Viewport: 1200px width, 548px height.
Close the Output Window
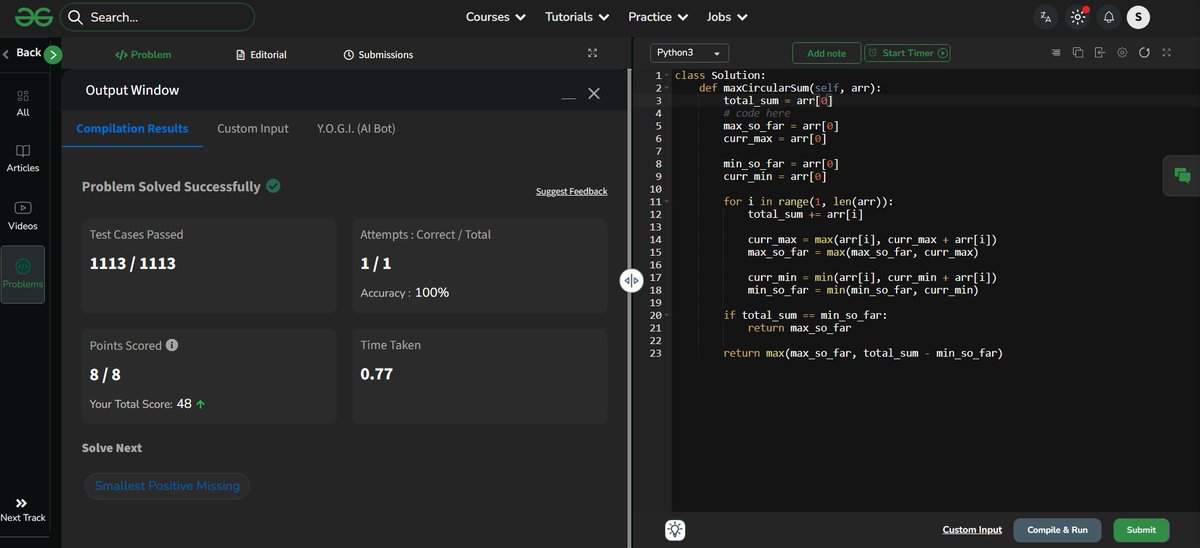click(594, 93)
